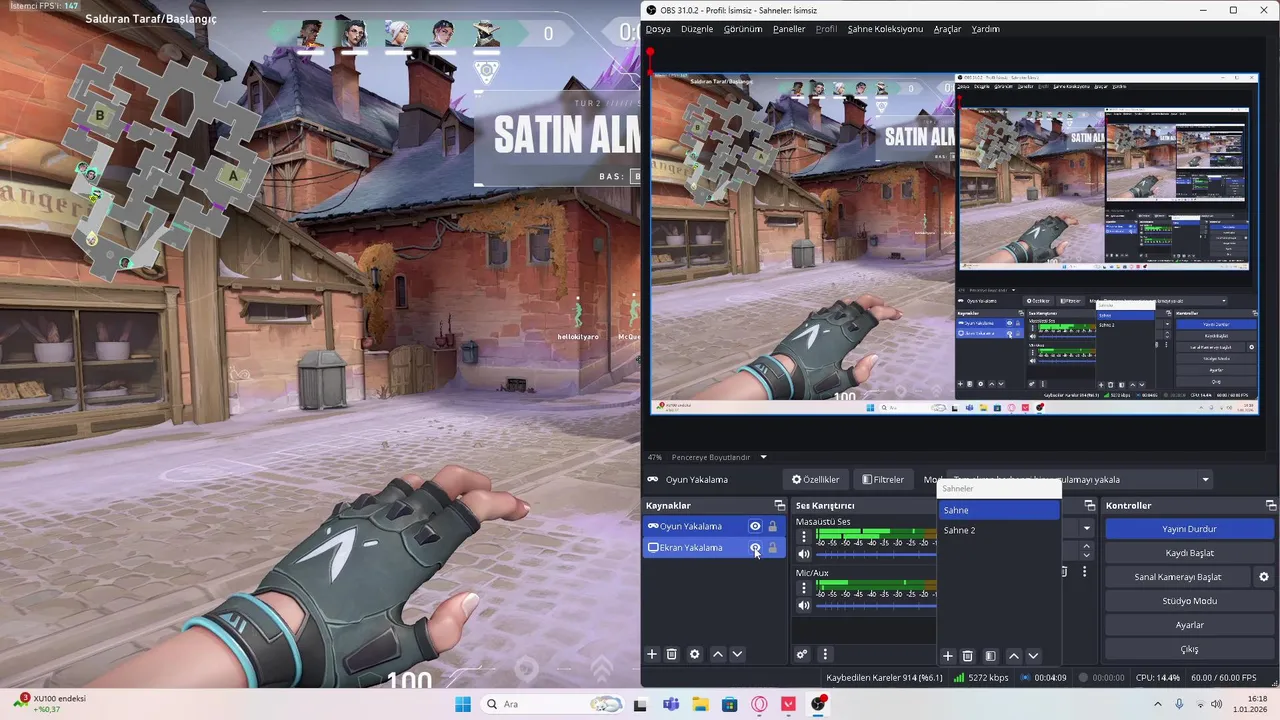Open scene filters icon in Sahneler toolbar
1280x720 pixels.
coord(990,656)
